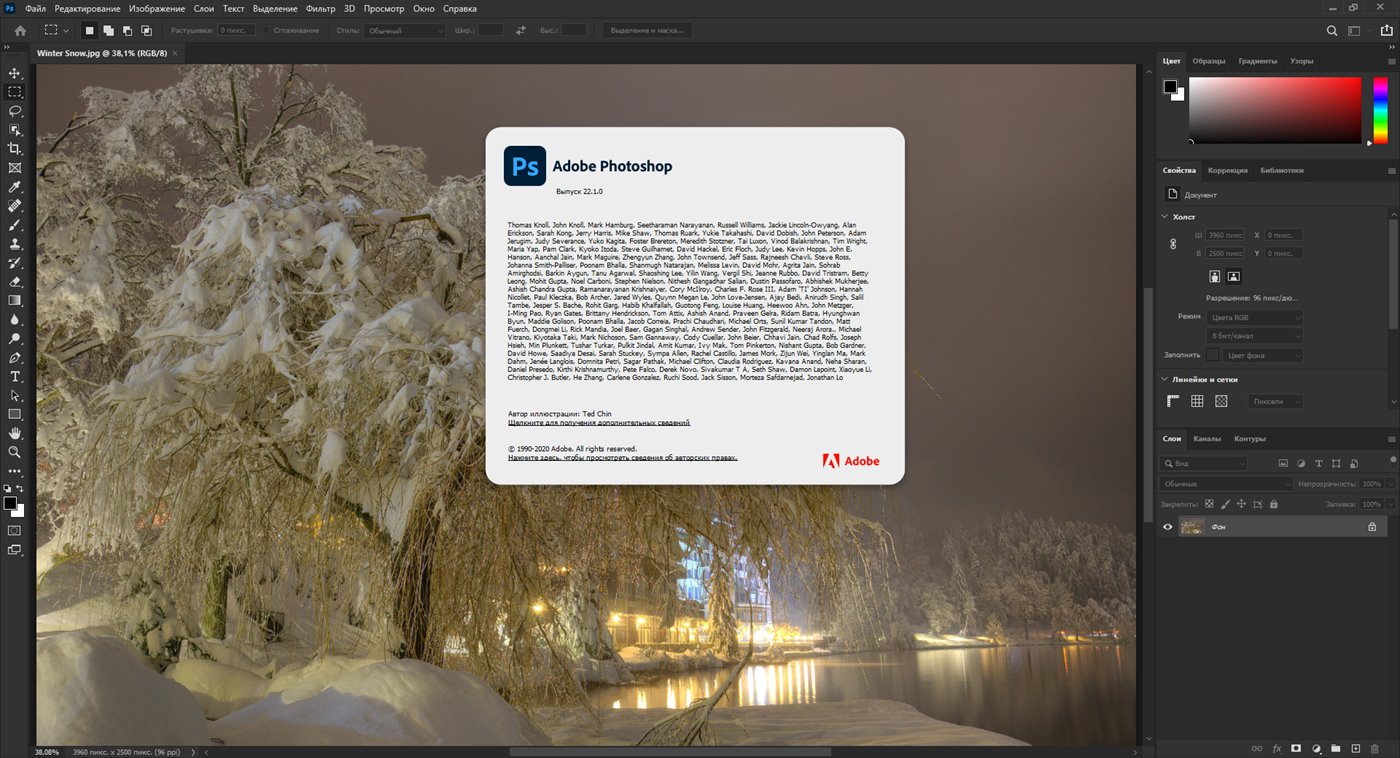The height and width of the screenshot is (758, 1400).
Task: Toggle the Сглаживание checkbox
Action: [266, 31]
